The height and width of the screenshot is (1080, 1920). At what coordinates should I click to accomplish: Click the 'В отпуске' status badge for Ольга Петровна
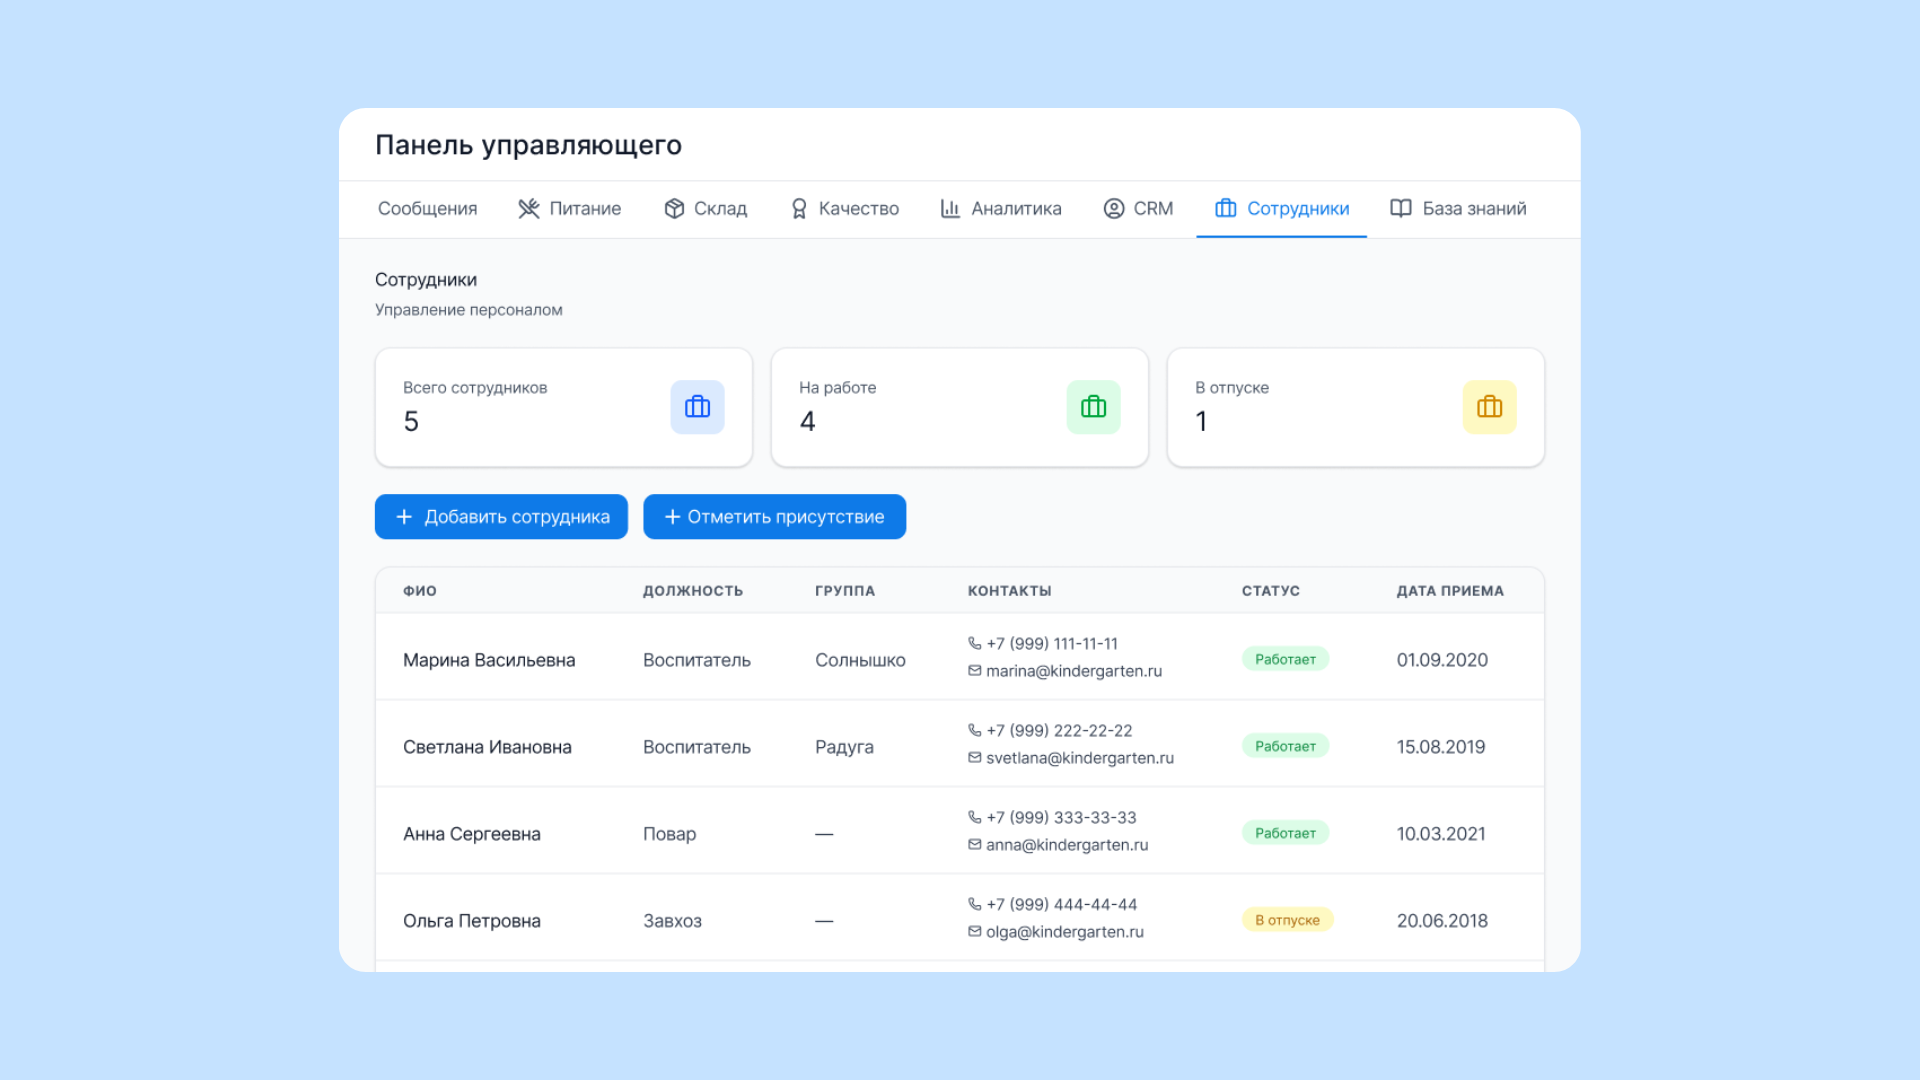tap(1287, 920)
